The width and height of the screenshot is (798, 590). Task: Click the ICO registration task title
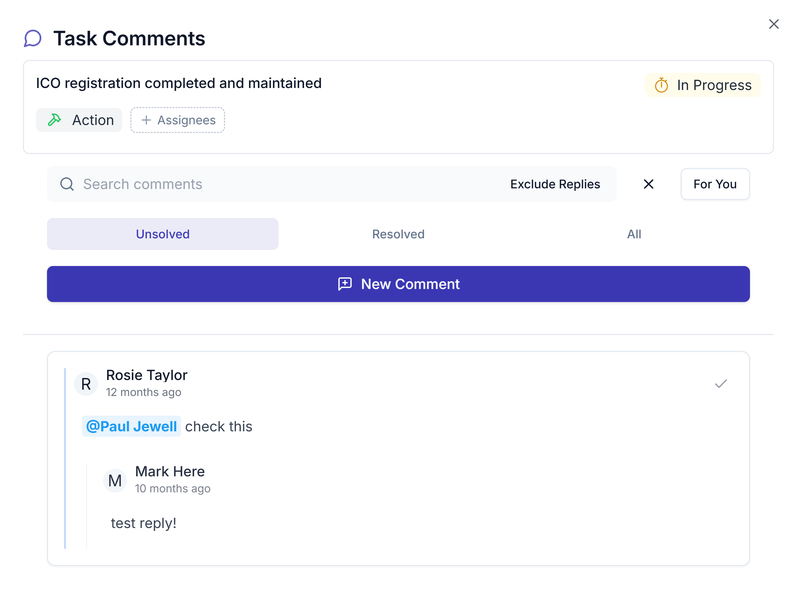(179, 83)
